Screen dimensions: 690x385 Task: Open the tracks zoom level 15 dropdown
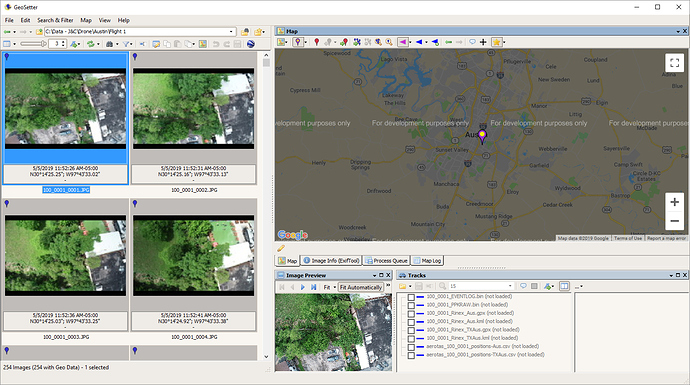[510, 286]
